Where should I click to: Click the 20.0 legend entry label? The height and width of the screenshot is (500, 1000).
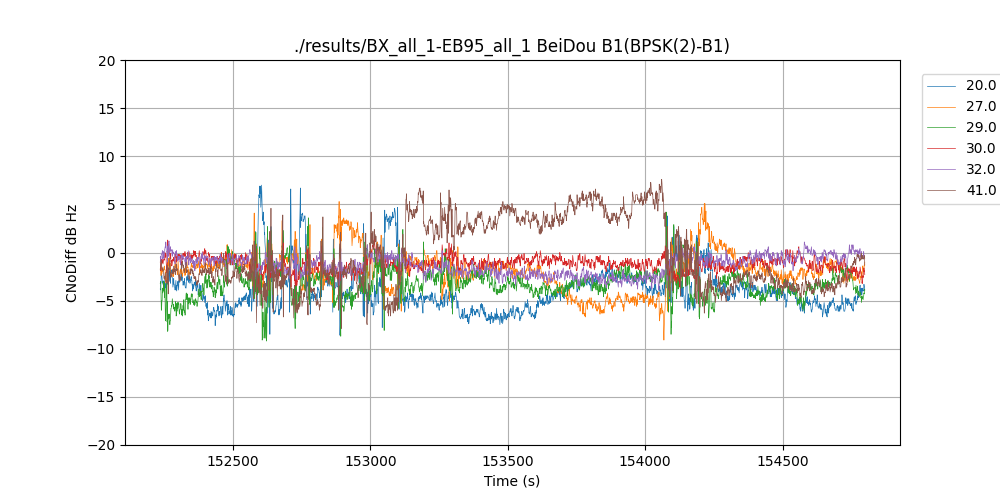point(980,85)
